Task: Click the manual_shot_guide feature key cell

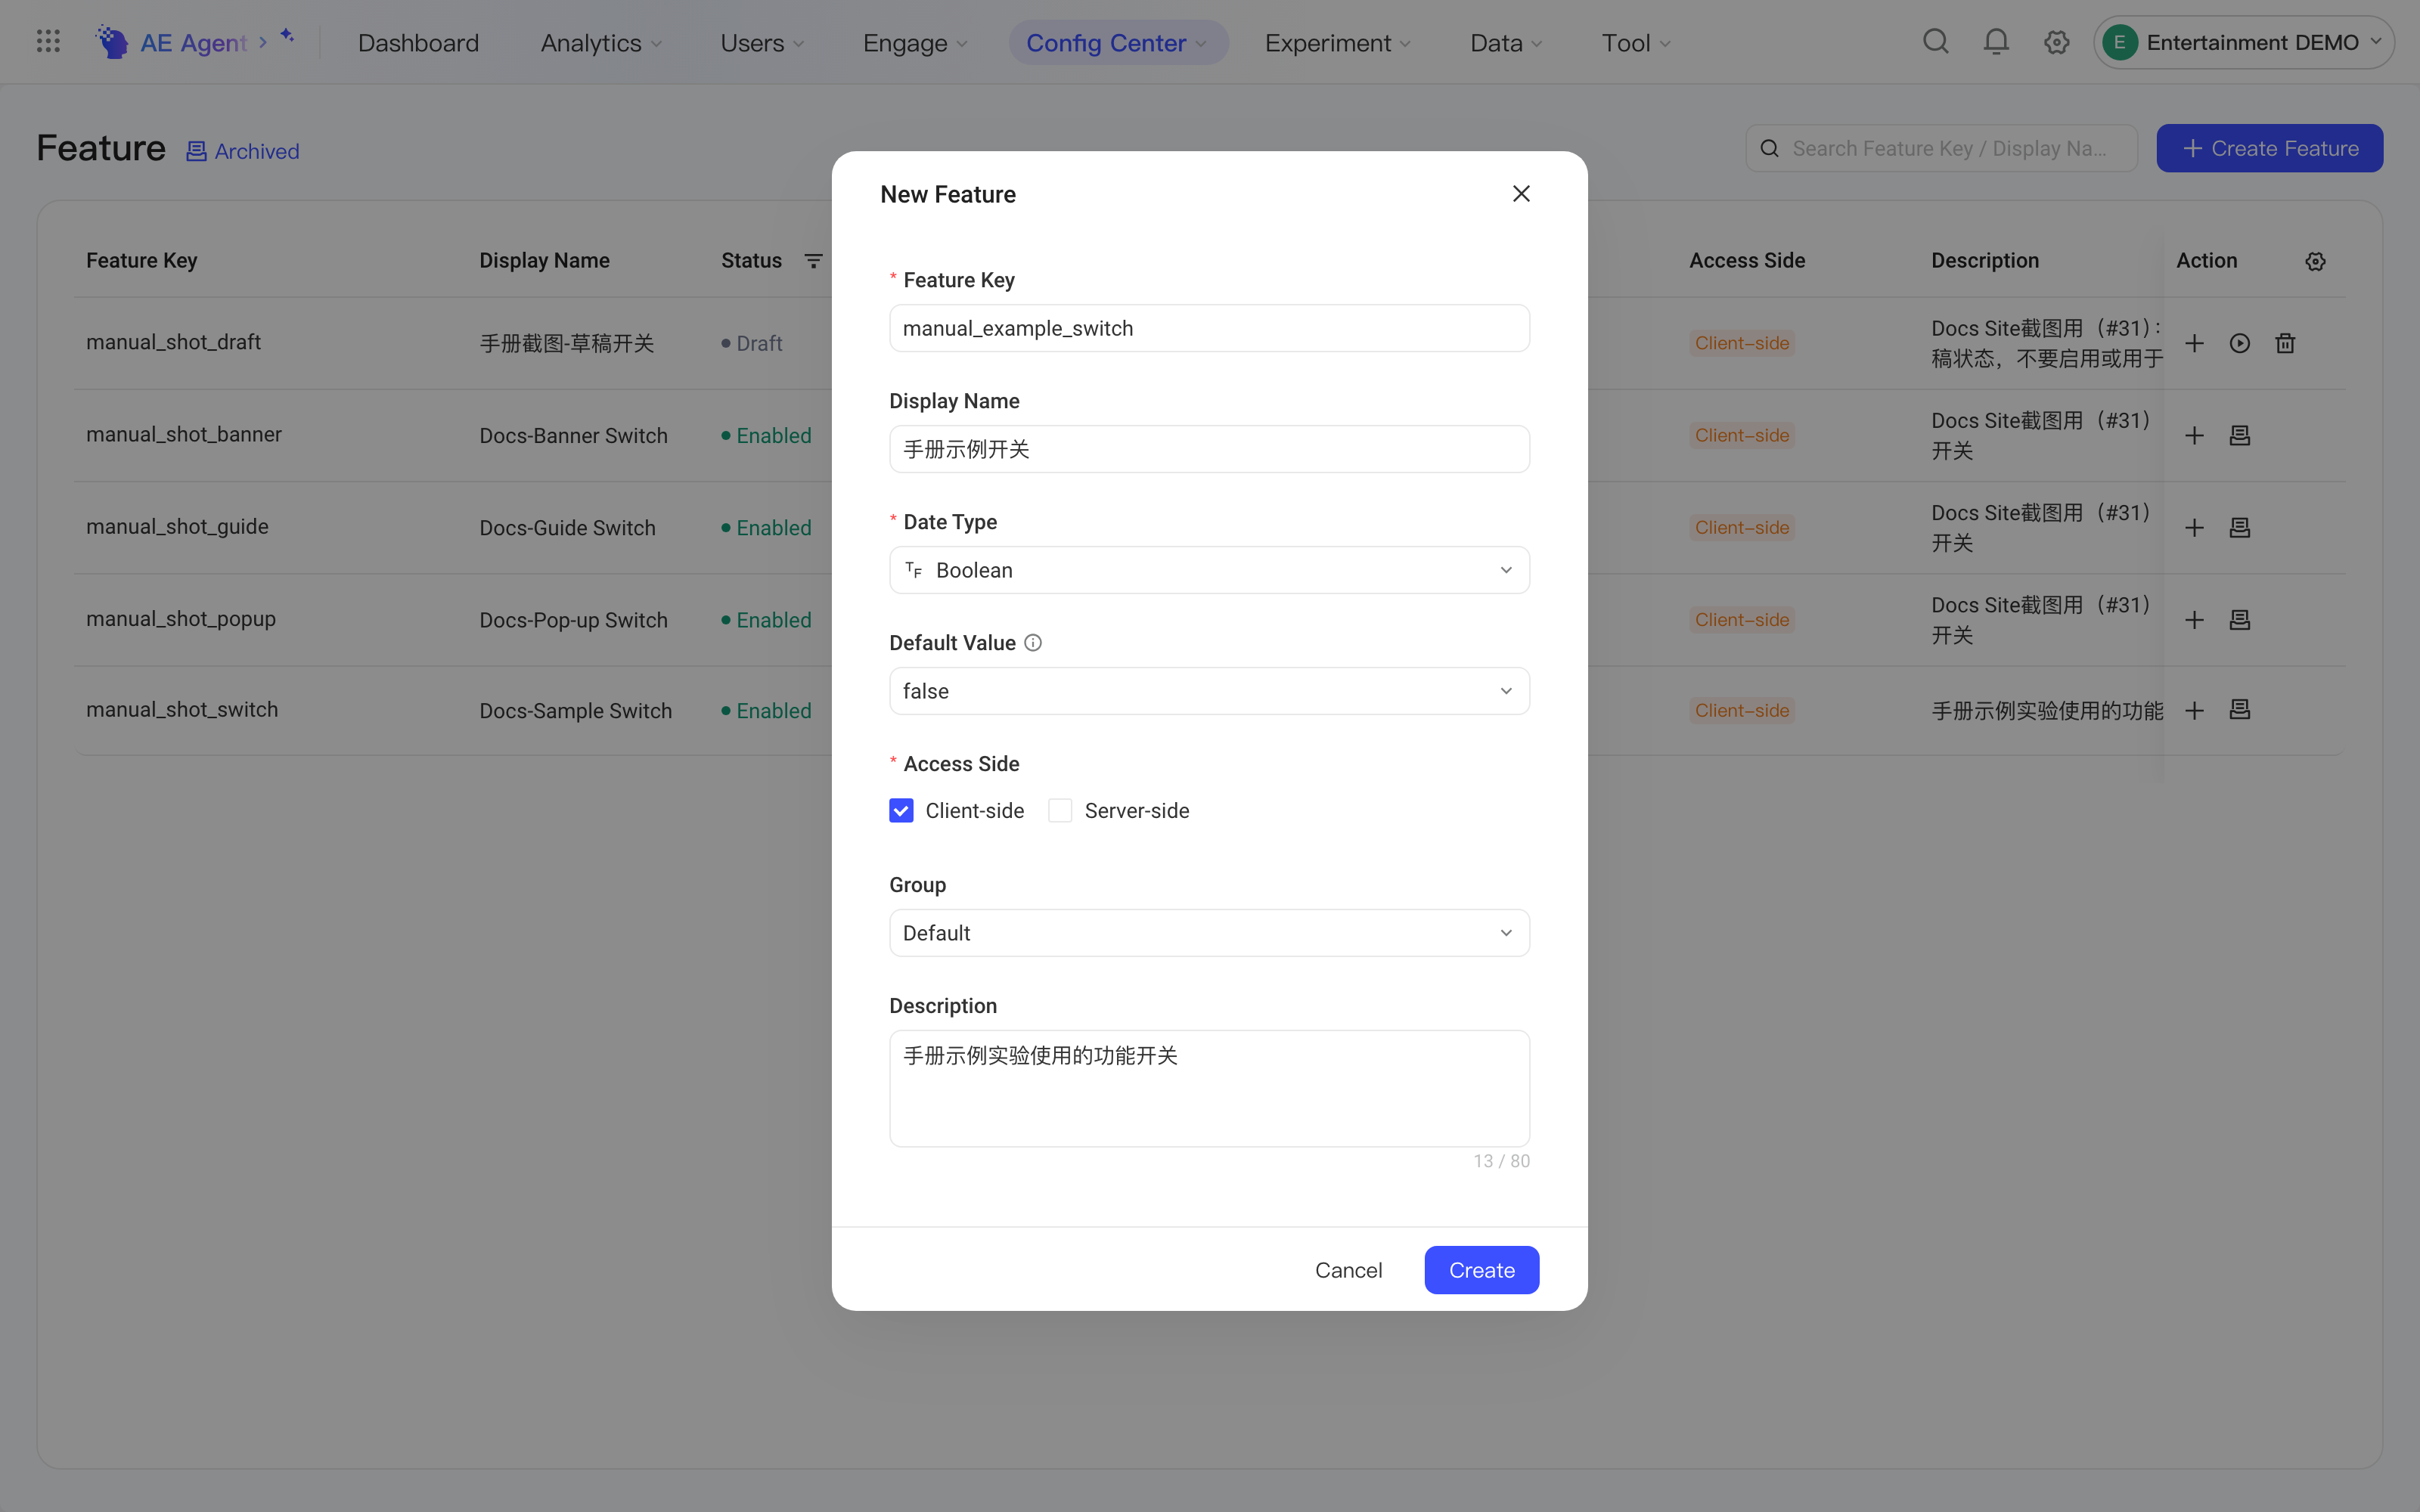Action: 177,526
